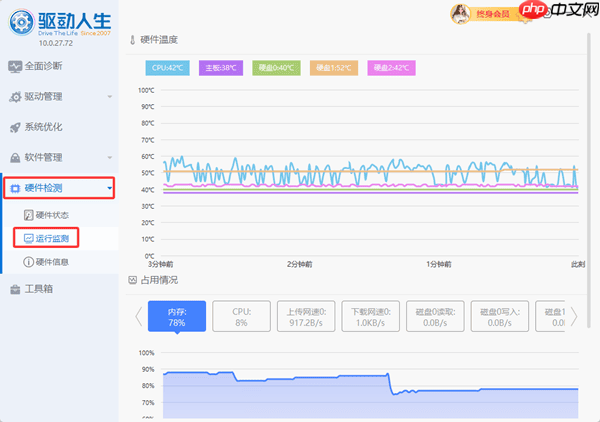Toggle the 主板:38℃ temperature legend
The width and height of the screenshot is (600, 422).
pyautogui.click(x=221, y=68)
